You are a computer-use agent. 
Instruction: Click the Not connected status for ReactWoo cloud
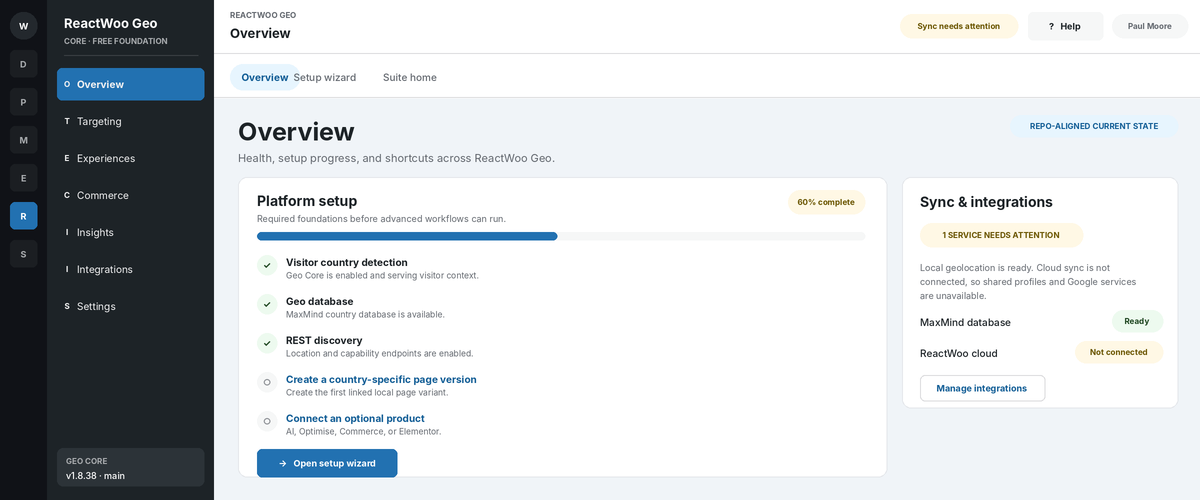tap(1119, 352)
